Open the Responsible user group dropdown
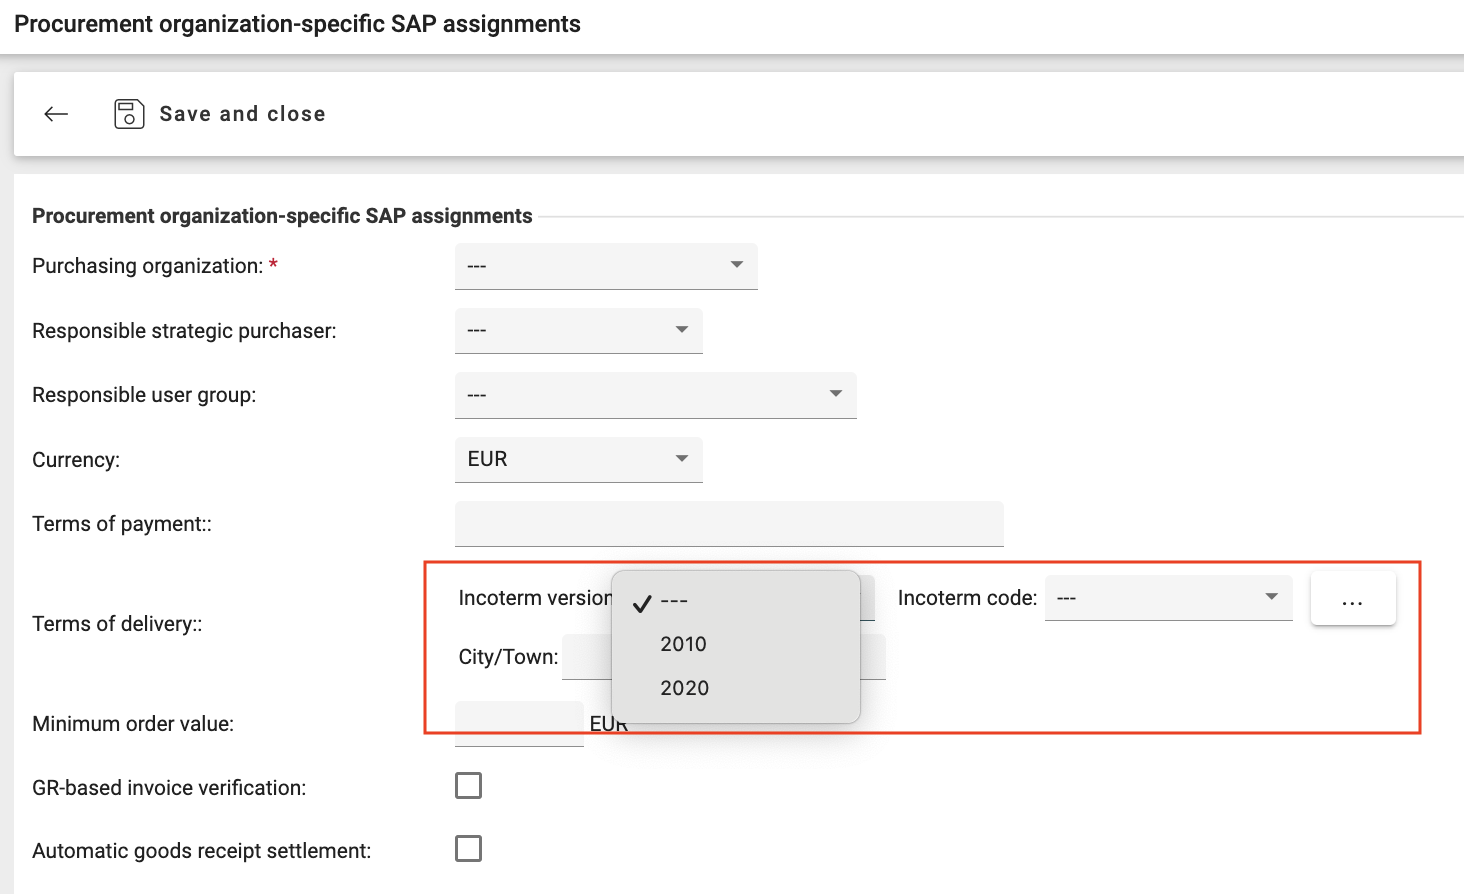The image size is (1464, 894). click(x=655, y=395)
